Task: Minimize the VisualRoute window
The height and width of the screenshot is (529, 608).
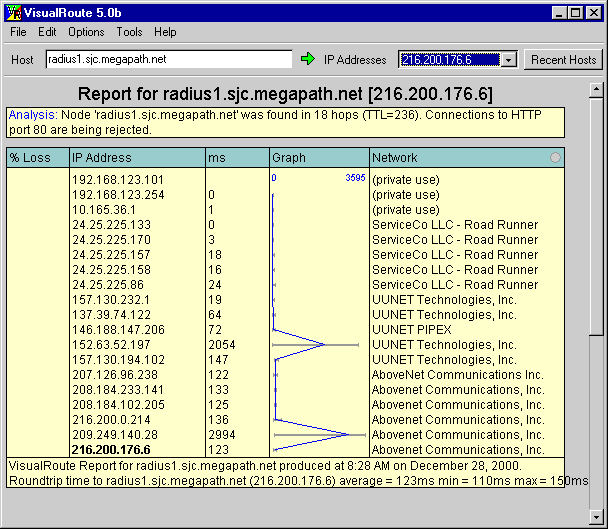Action: click(559, 13)
